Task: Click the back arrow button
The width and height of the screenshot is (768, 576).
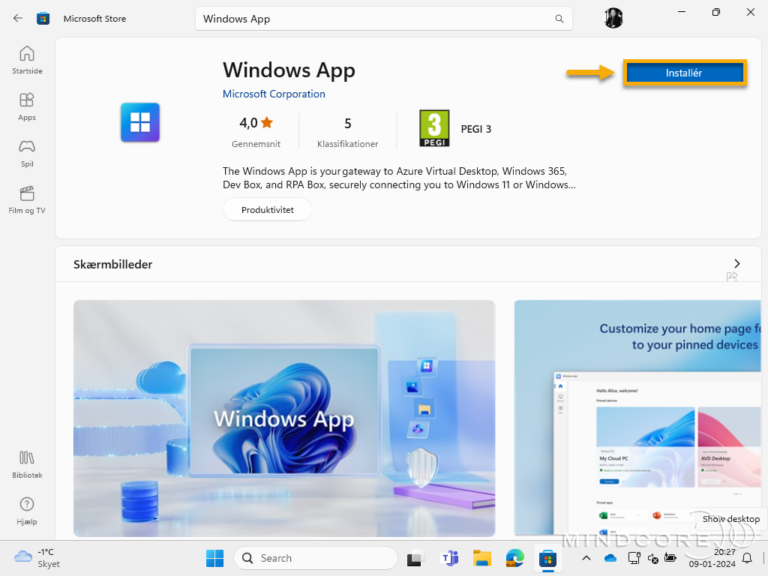Action: 17,18
